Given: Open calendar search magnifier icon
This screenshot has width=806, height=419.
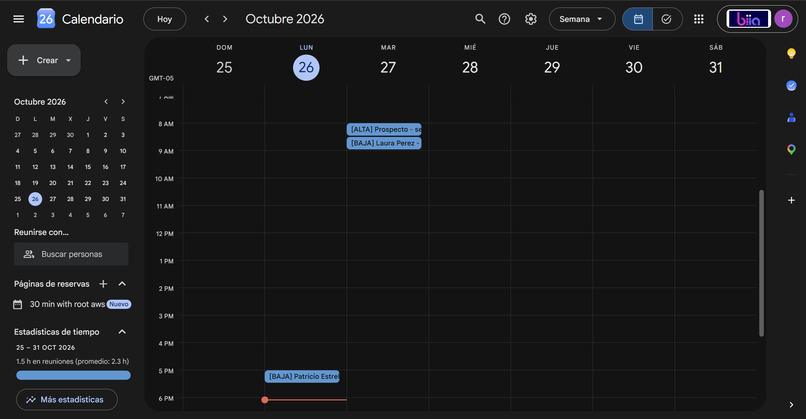Looking at the screenshot, I should tap(480, 19).
